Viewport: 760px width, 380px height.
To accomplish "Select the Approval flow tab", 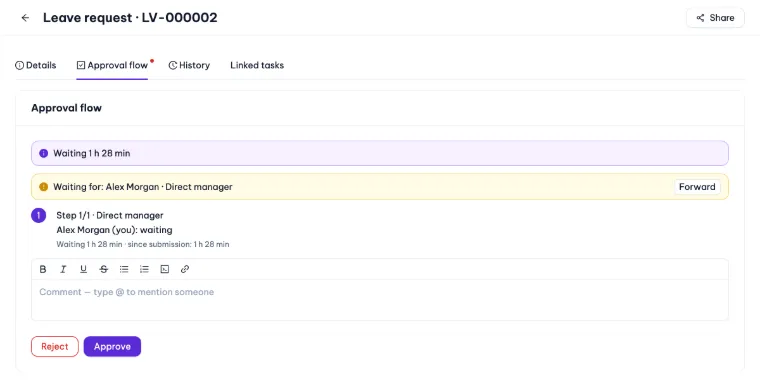I will pos(112,65).
